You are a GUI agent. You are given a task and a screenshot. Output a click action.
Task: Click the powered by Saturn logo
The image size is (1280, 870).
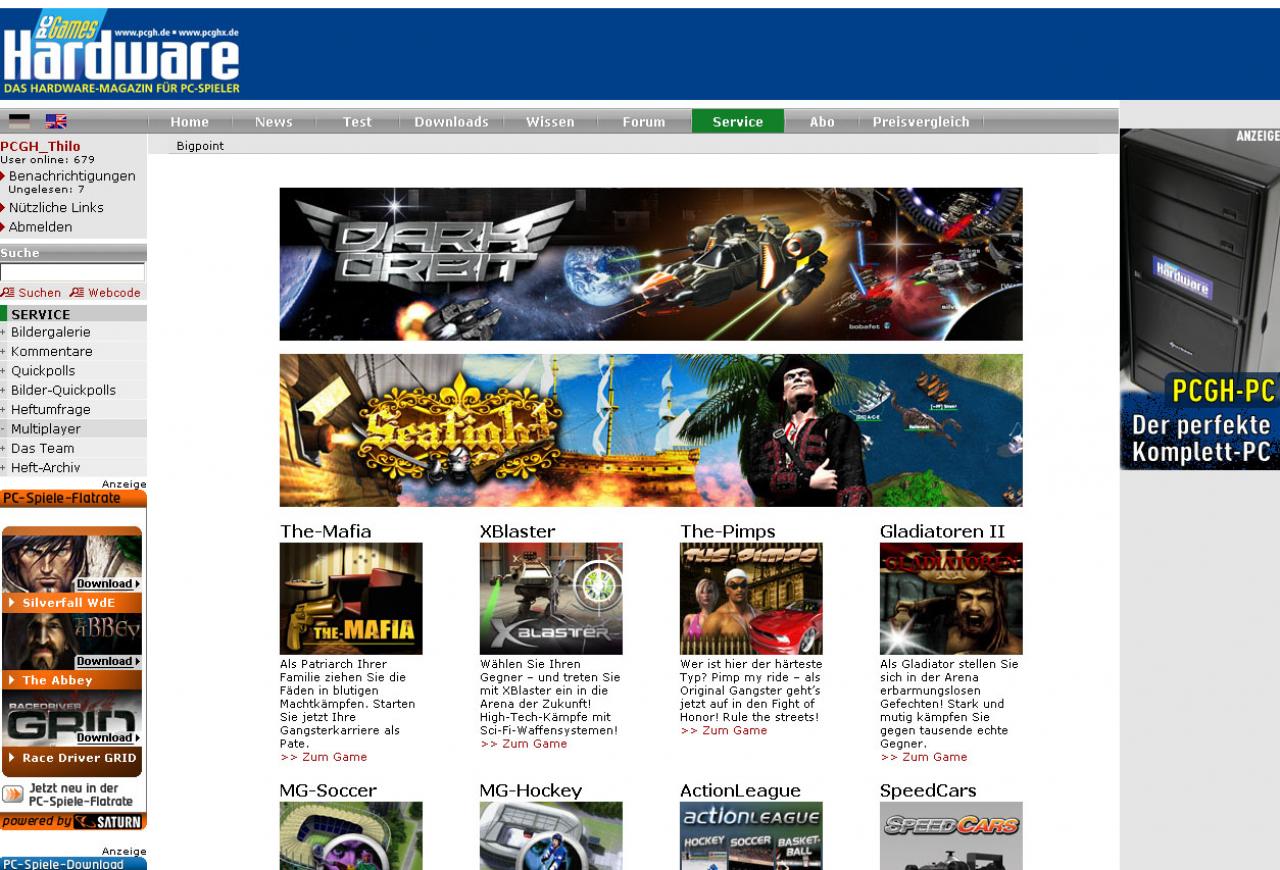pyautogui.click(x=72, y=822)
